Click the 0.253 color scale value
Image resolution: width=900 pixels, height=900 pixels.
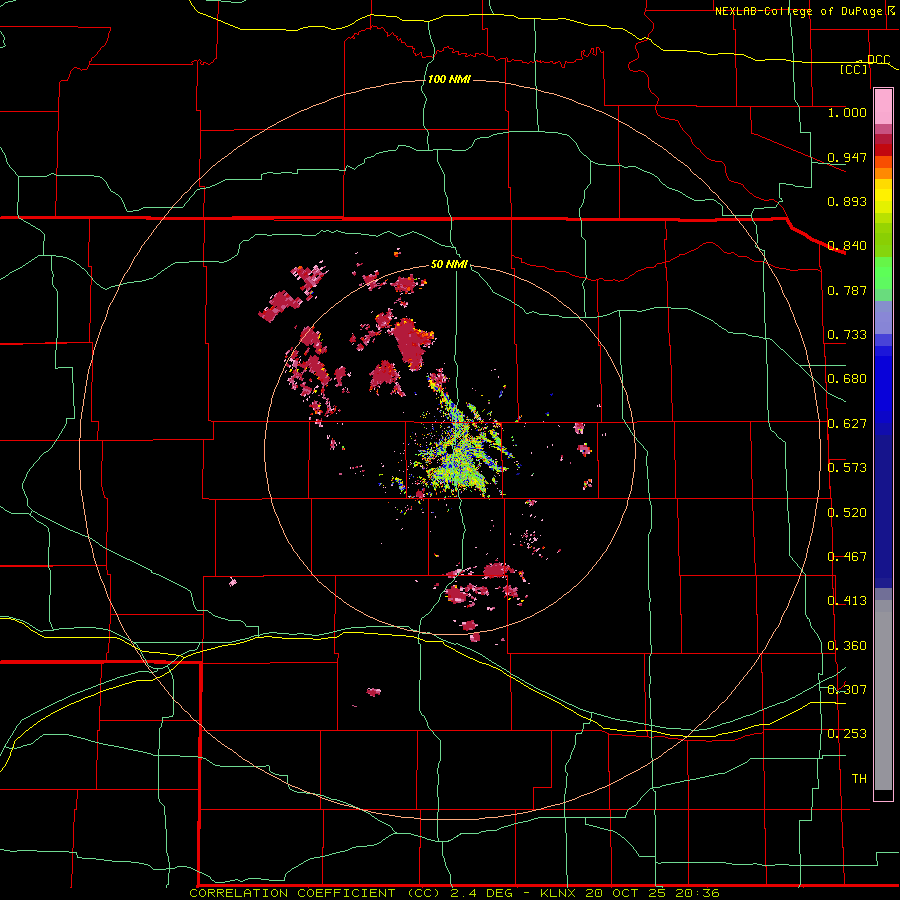click(x=847, y=734)
